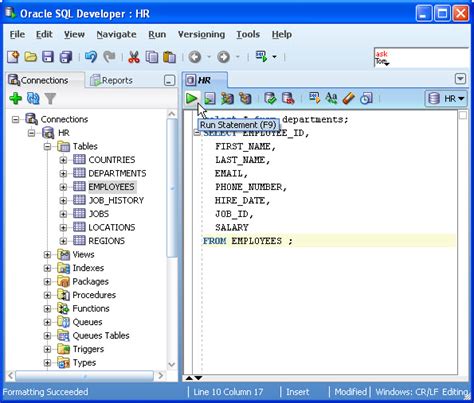Switch to the Reports tab
Image resolution: width=474 pixels, height=403 pixels.
[x=112, y=80]
